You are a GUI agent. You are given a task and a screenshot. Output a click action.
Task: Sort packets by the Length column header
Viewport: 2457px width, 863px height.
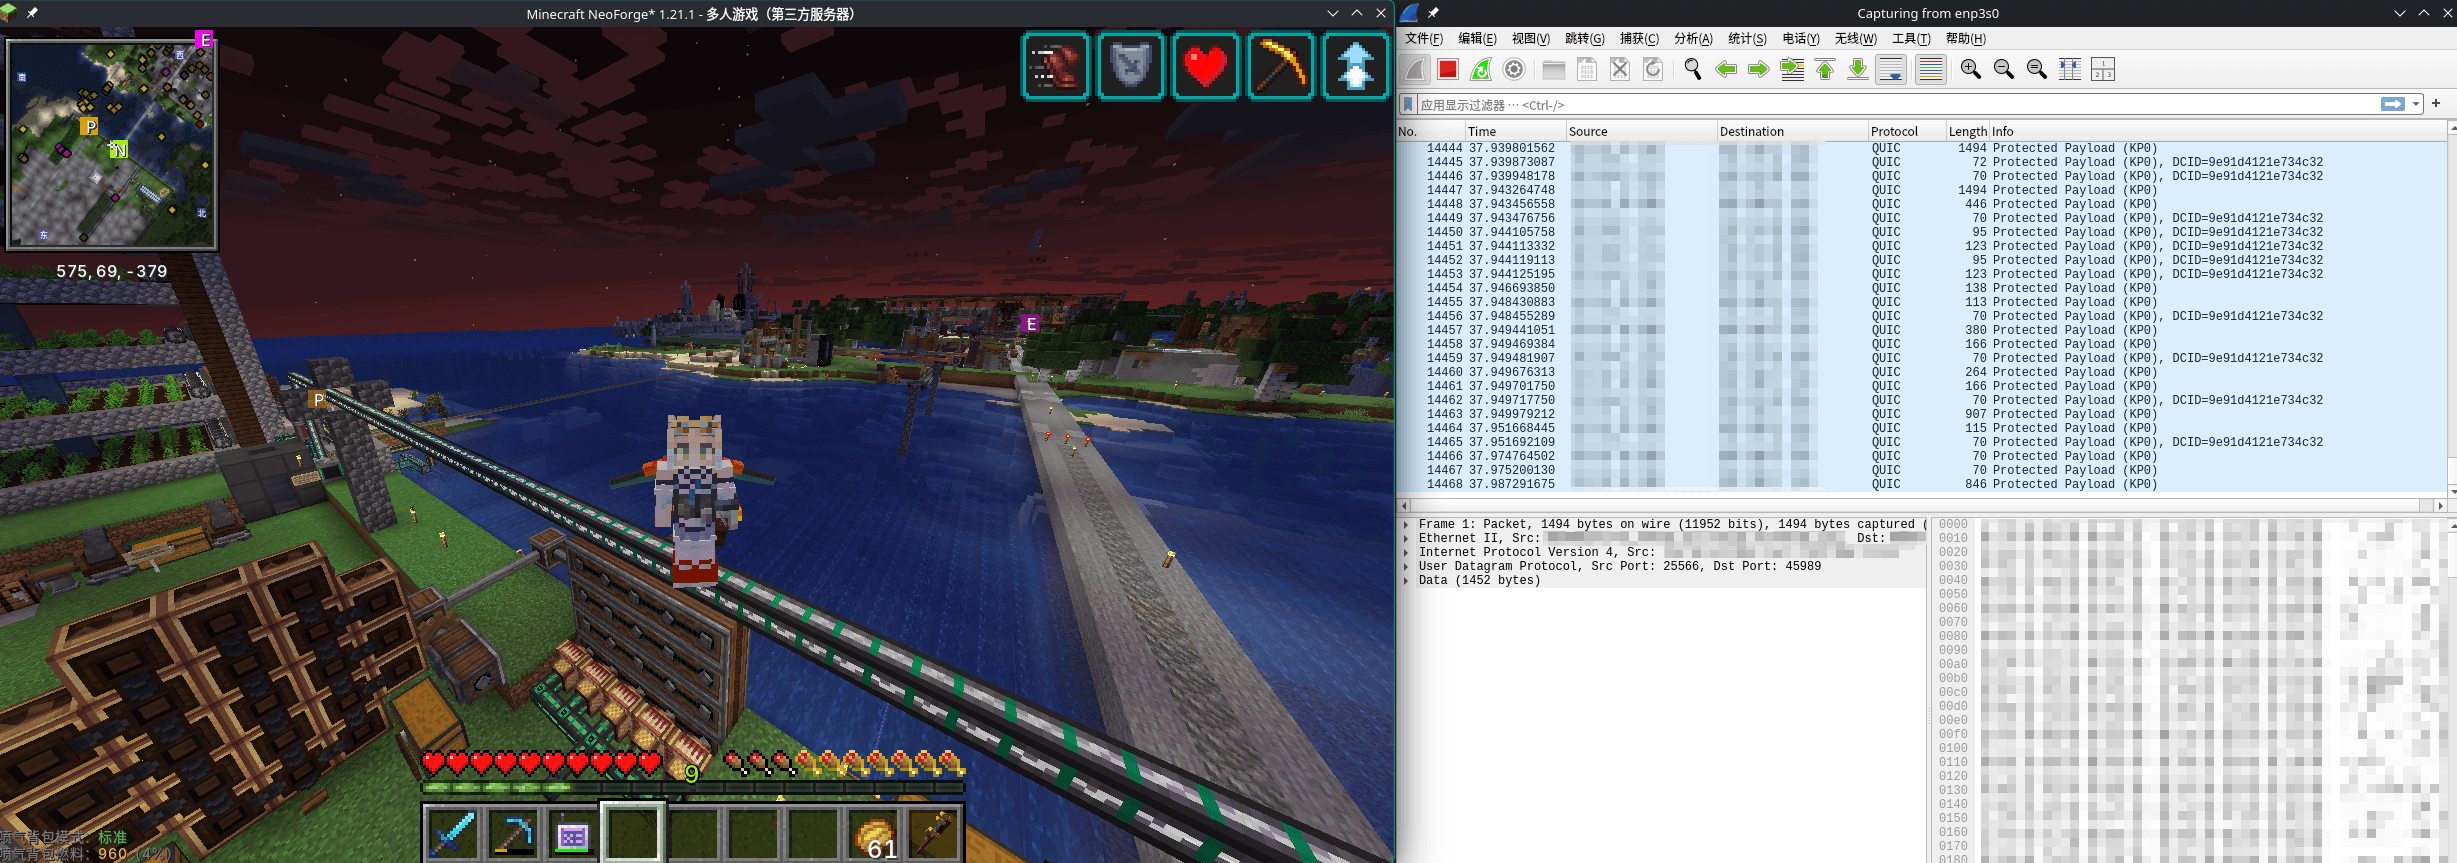pos(1968,131)
